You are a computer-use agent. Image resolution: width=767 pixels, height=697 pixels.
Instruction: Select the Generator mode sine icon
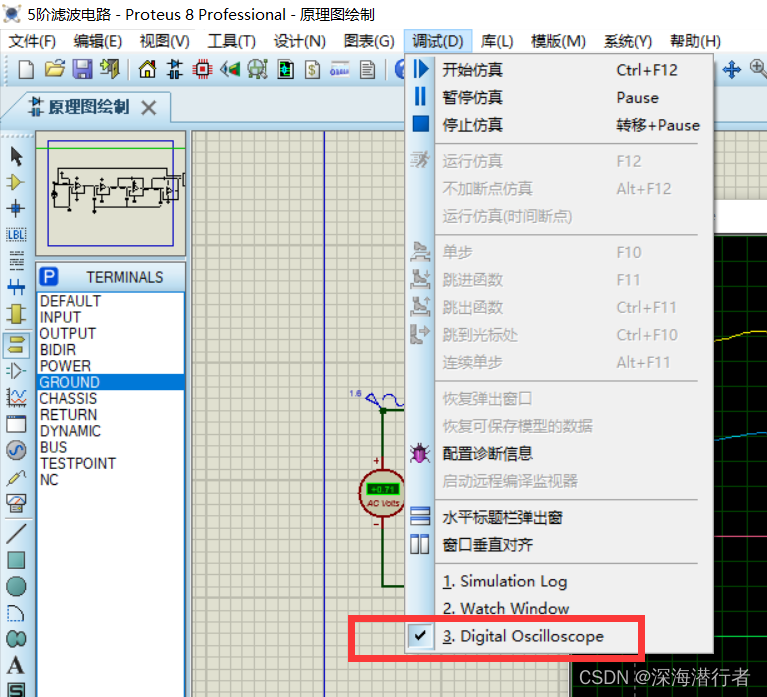[x=16, y=450]
